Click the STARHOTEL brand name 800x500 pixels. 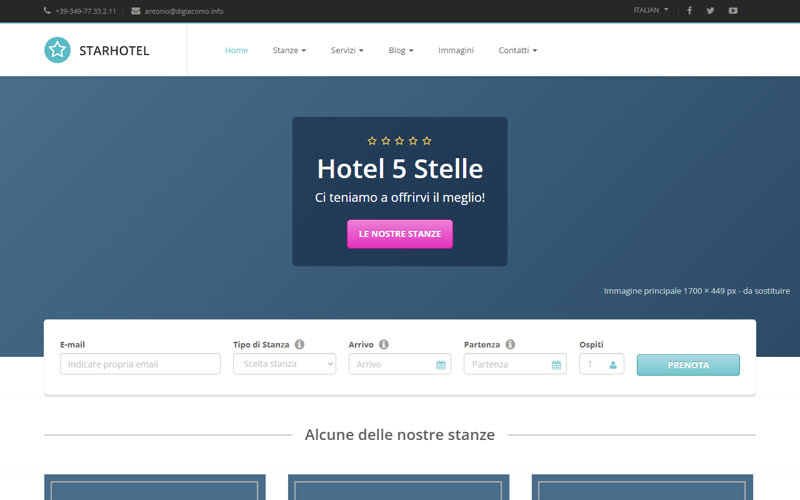click(114, 51)
